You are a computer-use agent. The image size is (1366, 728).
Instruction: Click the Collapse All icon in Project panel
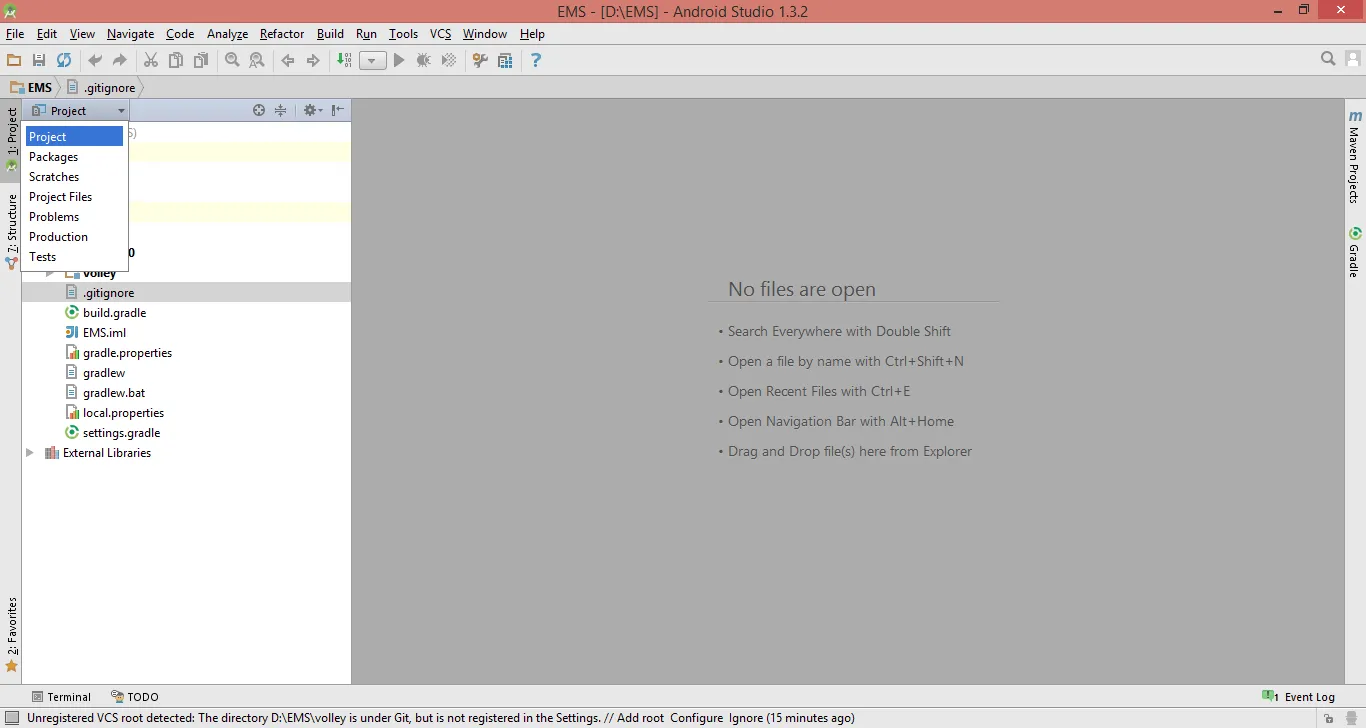(x=281, y=110)
